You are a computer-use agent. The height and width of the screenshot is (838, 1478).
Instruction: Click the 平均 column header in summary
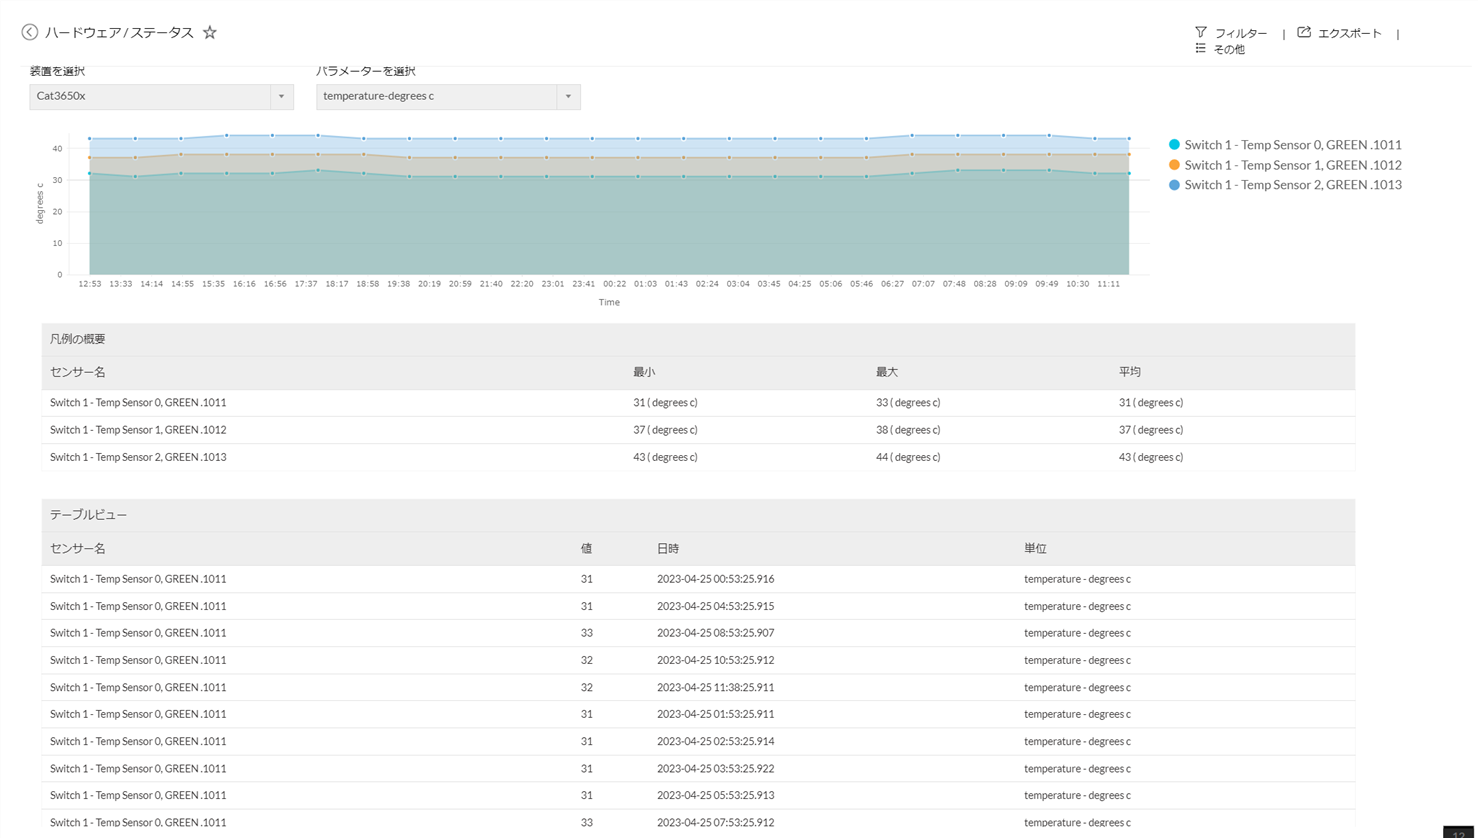coord(1130,372)
